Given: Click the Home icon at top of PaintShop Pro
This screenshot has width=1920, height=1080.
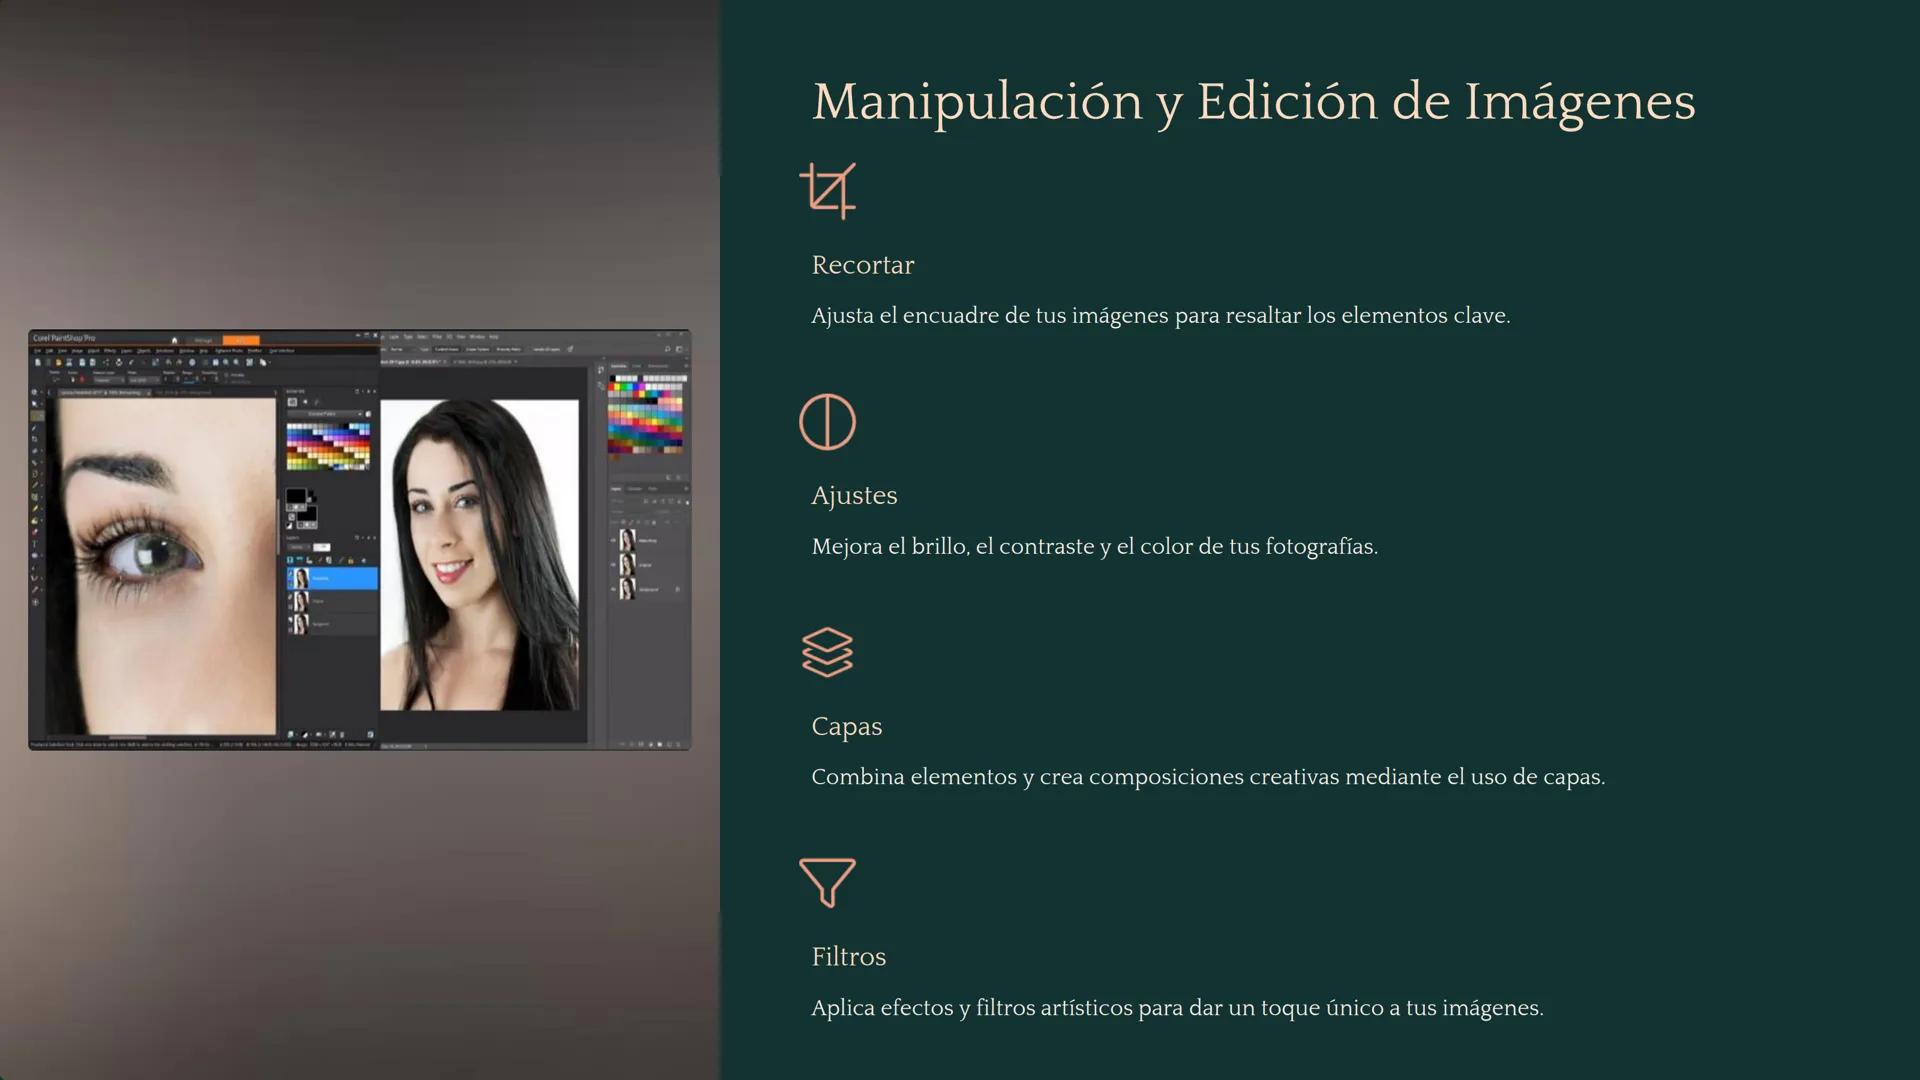Looking at the screenshot, I should point(174,341).
